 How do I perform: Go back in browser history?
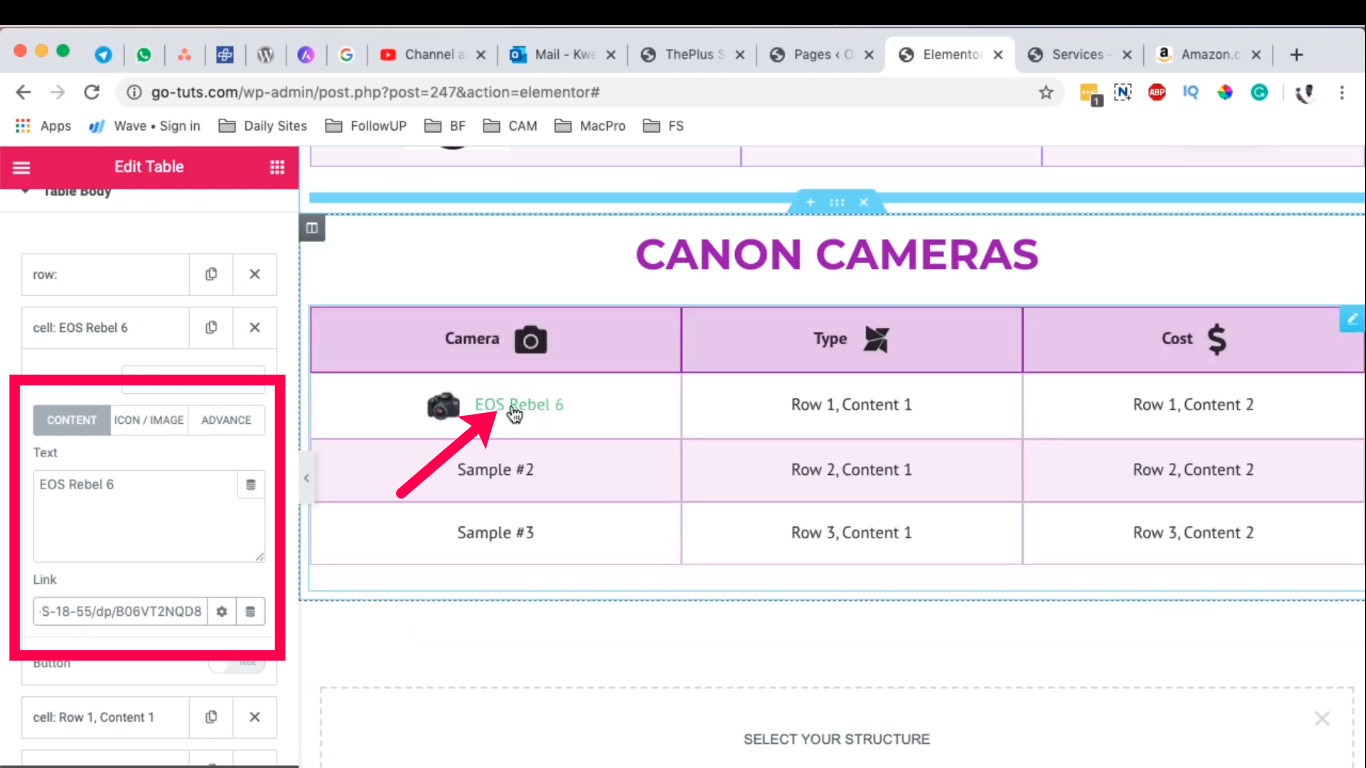pyautogui.click(x=24, y=92)
